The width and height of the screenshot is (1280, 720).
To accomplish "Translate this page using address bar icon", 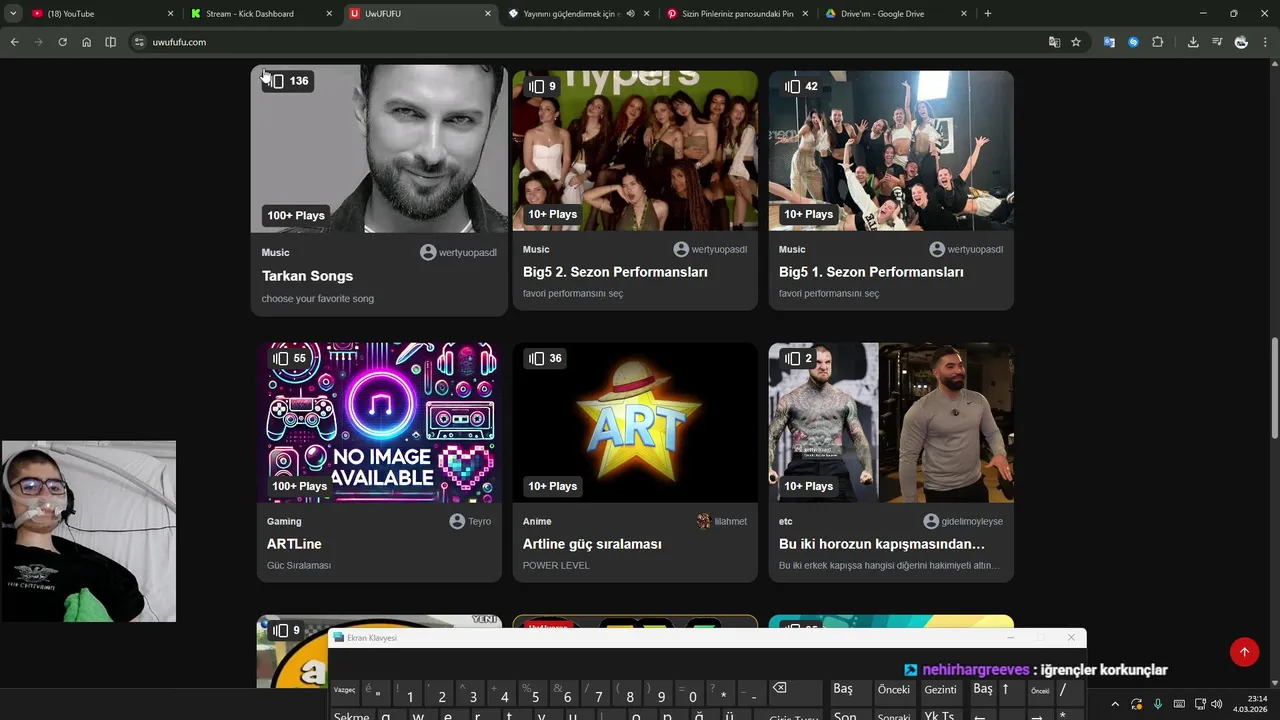I will [x=1054, y=42].
